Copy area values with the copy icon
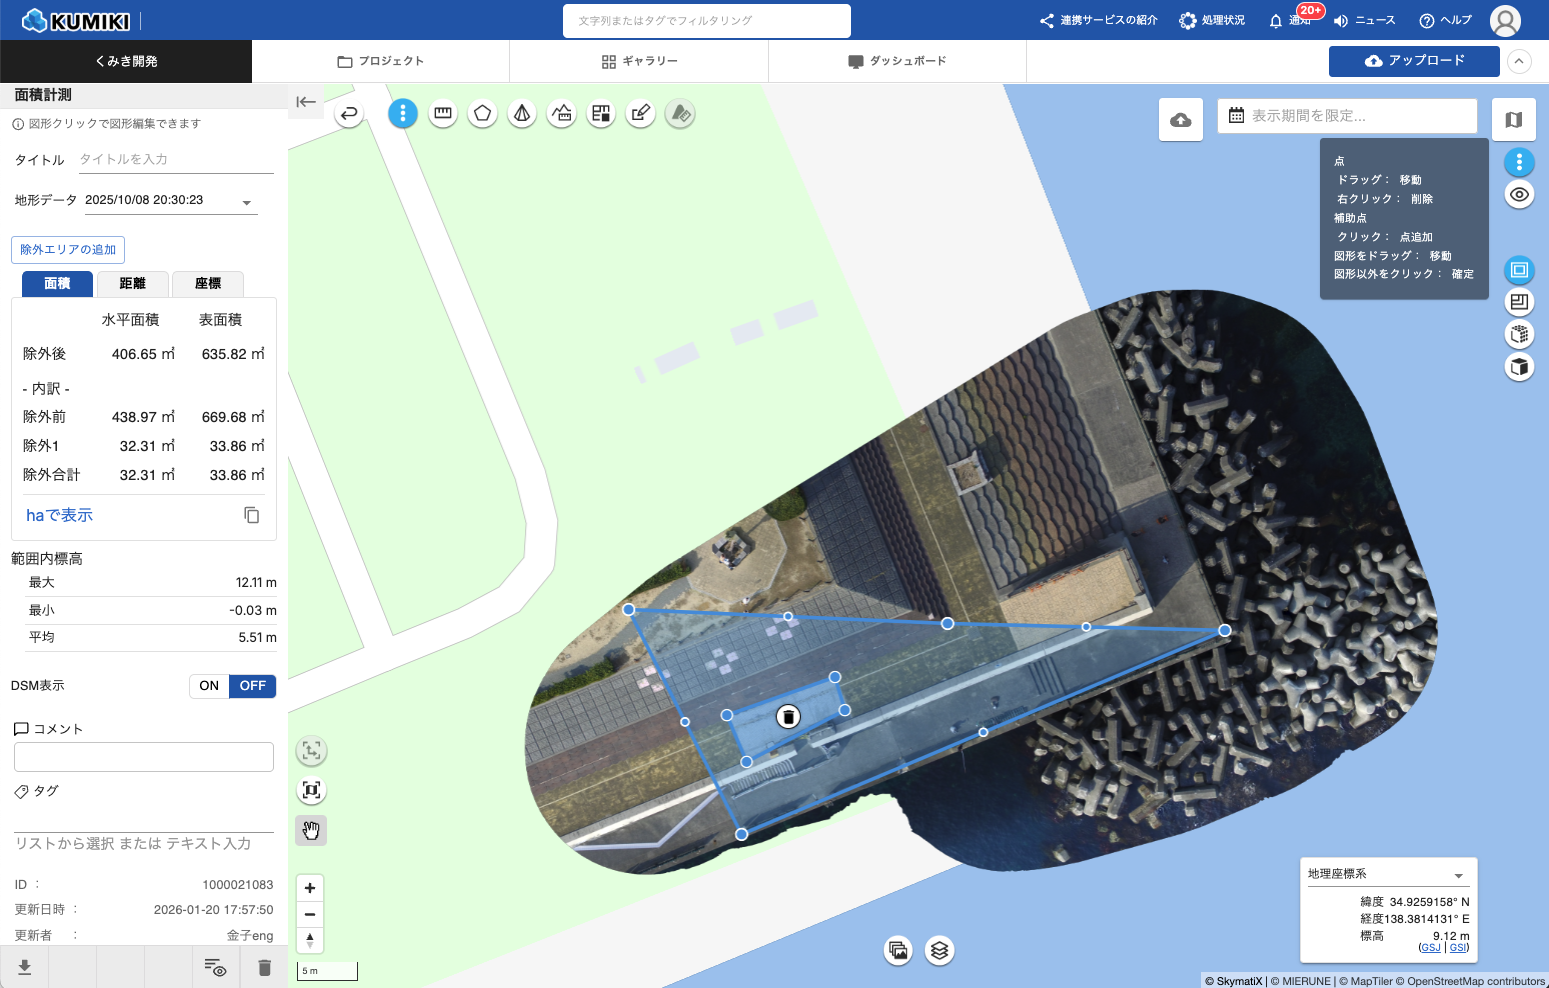 click(x=252, y=515)
